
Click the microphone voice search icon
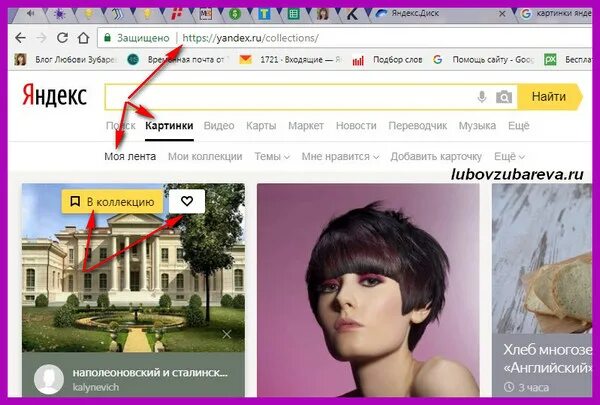pos(482,97)
